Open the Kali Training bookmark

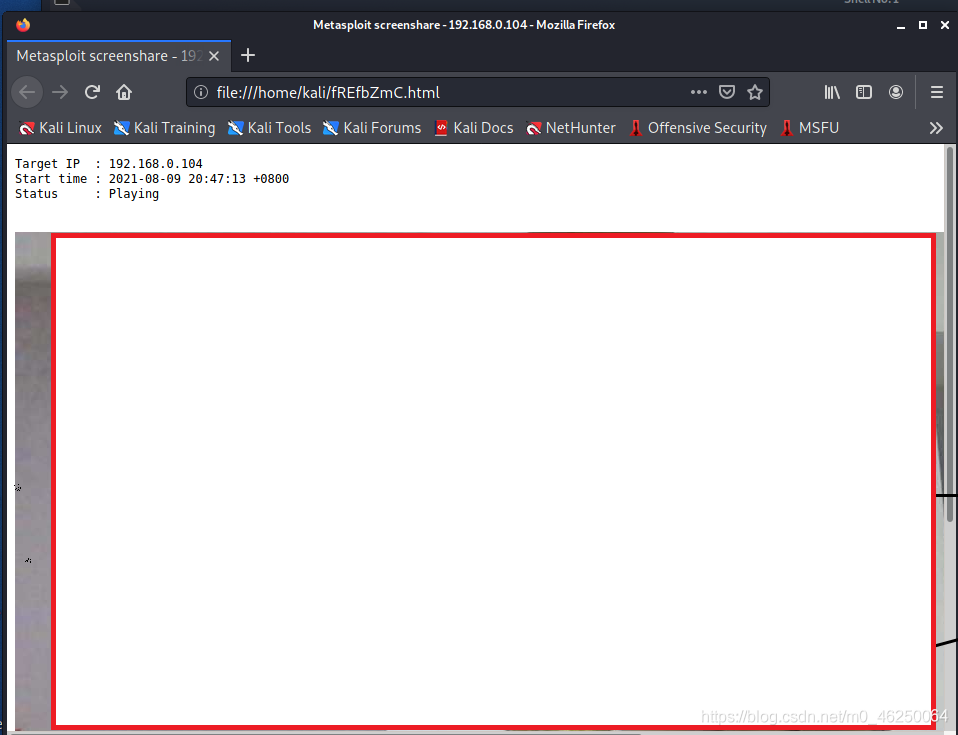(164, 128)
